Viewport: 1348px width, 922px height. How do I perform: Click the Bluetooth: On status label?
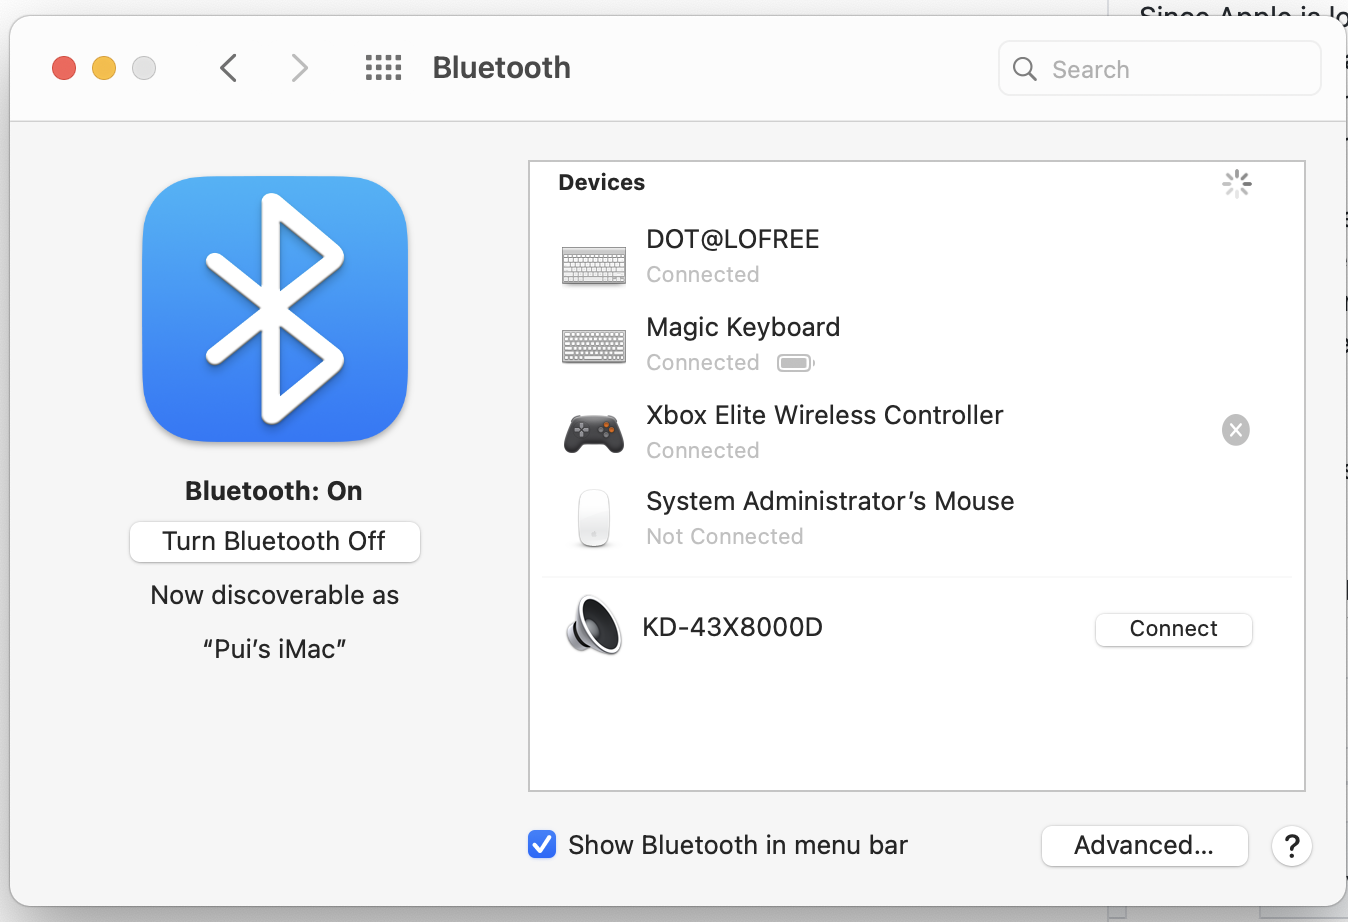[274, 491]
